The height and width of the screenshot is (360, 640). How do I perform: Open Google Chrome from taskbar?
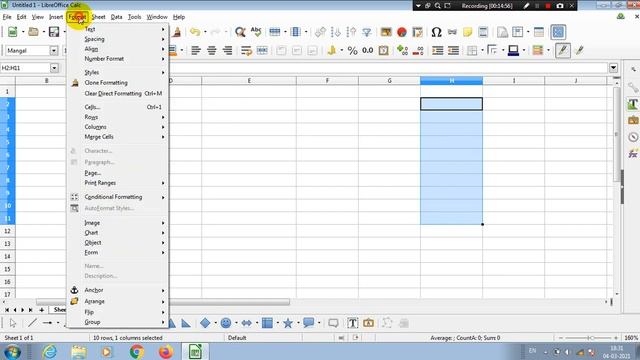point(137,351)
